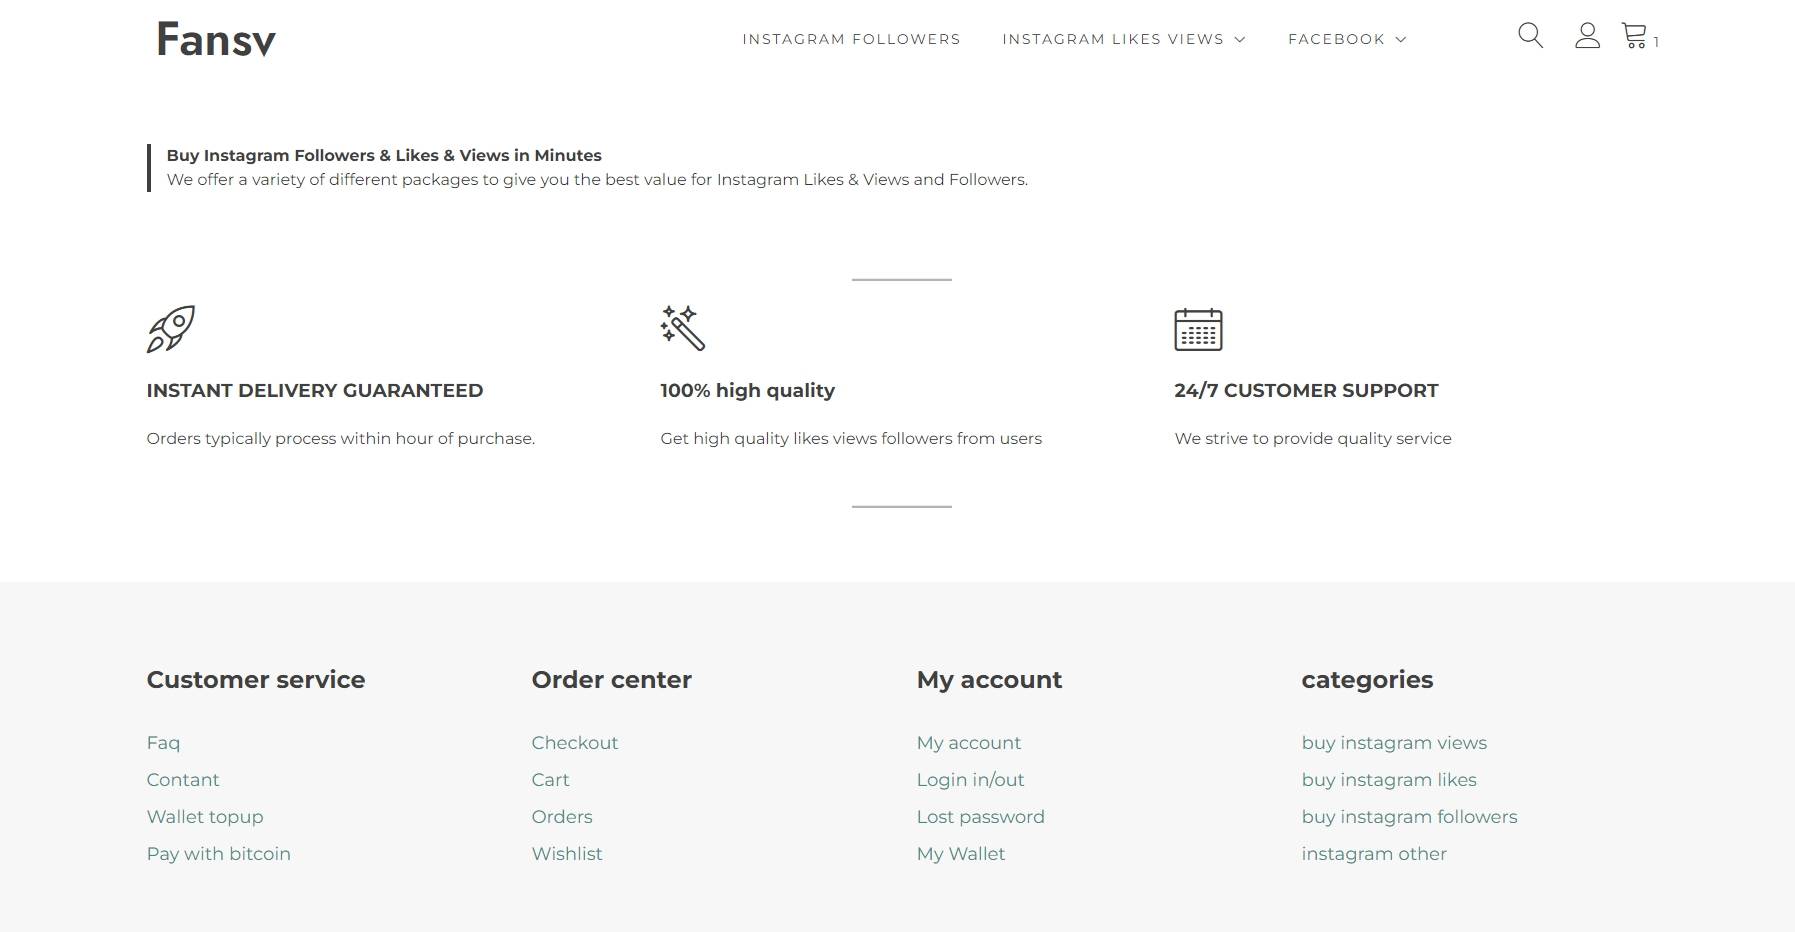Expand the Facebook menu chevron
The image size is (1795, 932).
point(1401,39)
